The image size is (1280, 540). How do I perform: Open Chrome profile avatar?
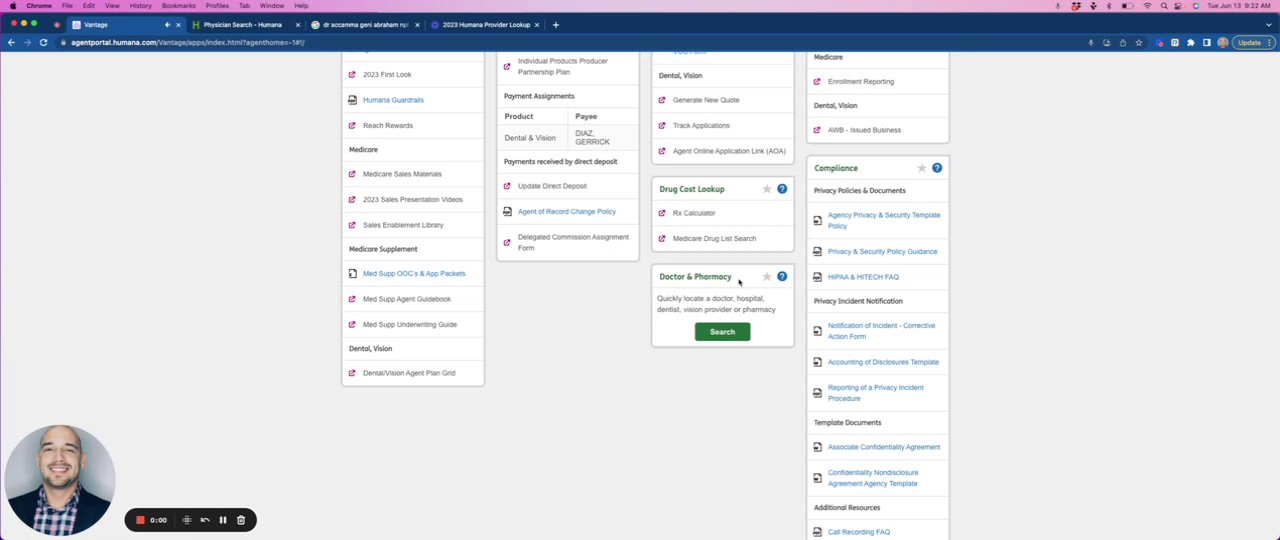pos(1222,42)
